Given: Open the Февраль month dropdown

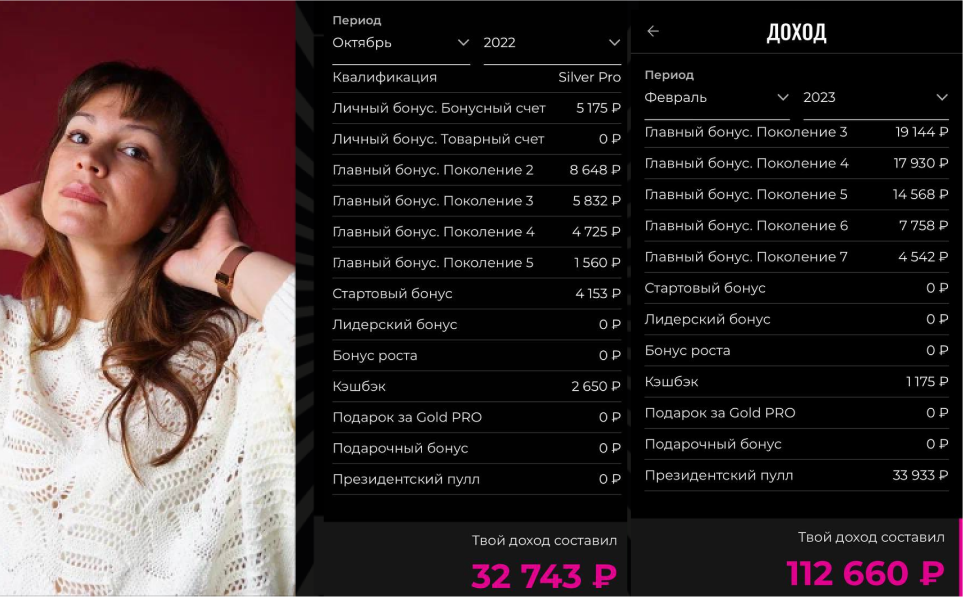Looking at the screenshot, I should point(717,98).
